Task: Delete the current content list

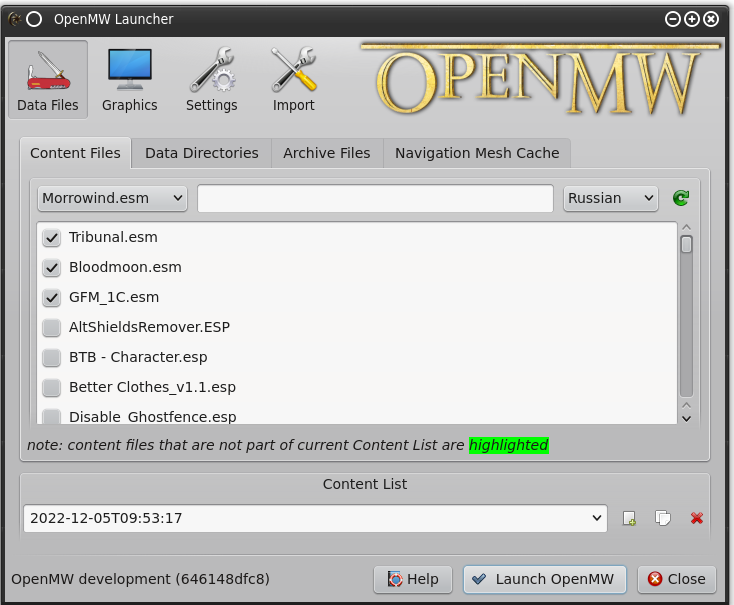Action: pyautogui.click(x=697, y=518)
